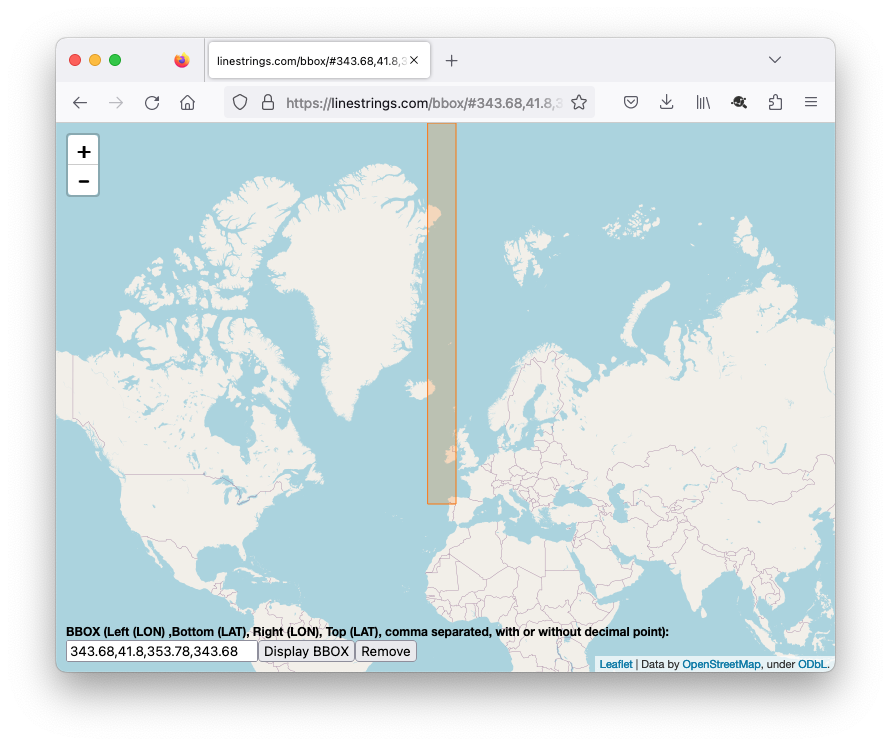Open the downloads panel
Viewport: 891px width, 746px height.
point(667,102)
